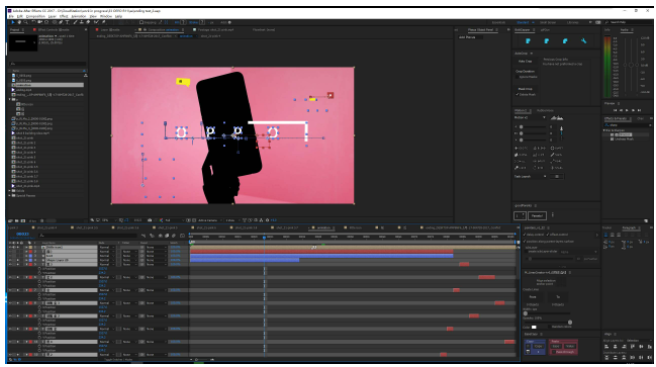Select the Zoom magnifier tool

point(26,22)
